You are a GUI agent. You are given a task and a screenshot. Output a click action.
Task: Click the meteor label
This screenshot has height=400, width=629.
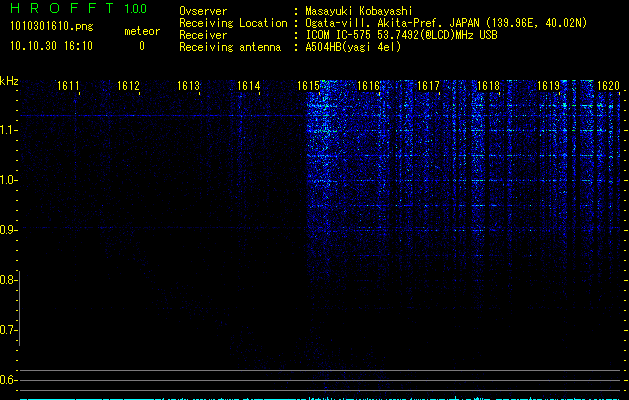tap(142, 31)
